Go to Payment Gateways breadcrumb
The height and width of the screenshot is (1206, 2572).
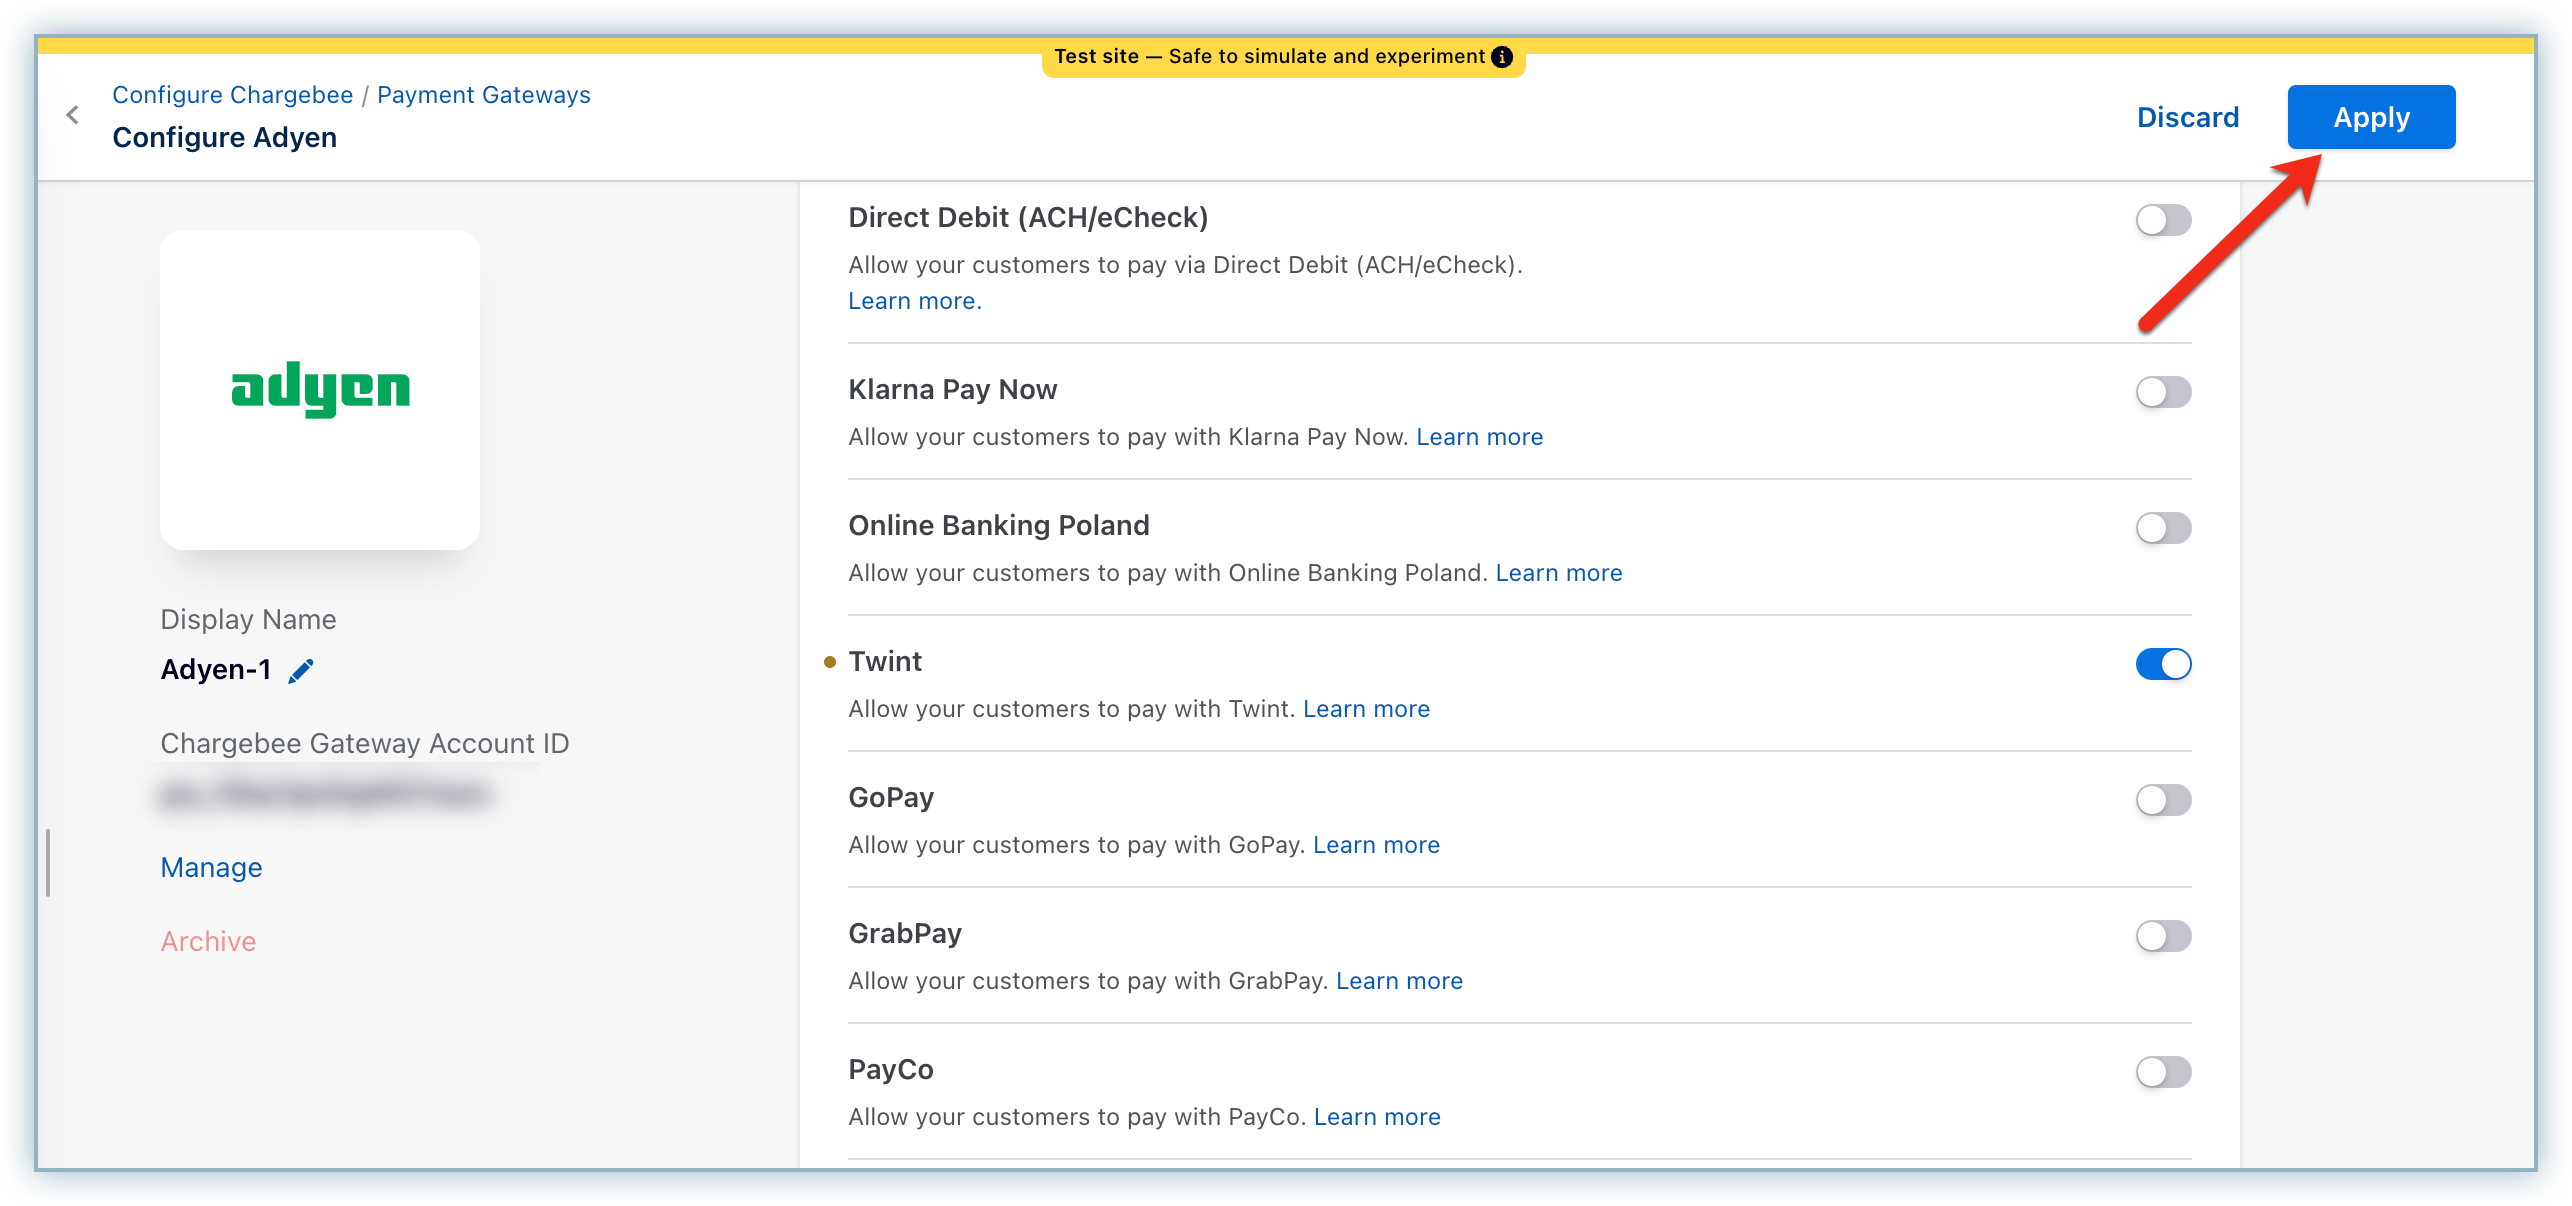click(484, 95)
